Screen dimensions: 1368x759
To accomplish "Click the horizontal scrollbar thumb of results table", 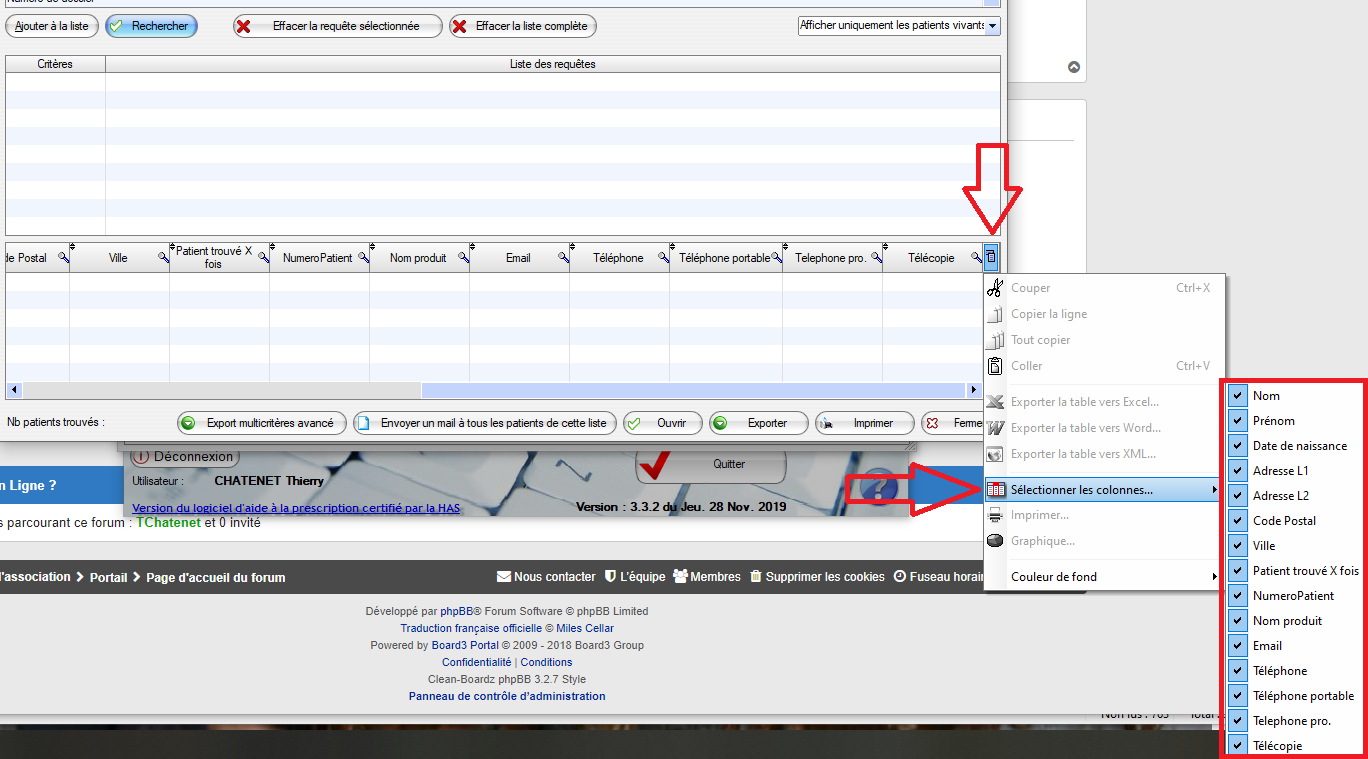I will pyautogui.click(x=694, y=390).
